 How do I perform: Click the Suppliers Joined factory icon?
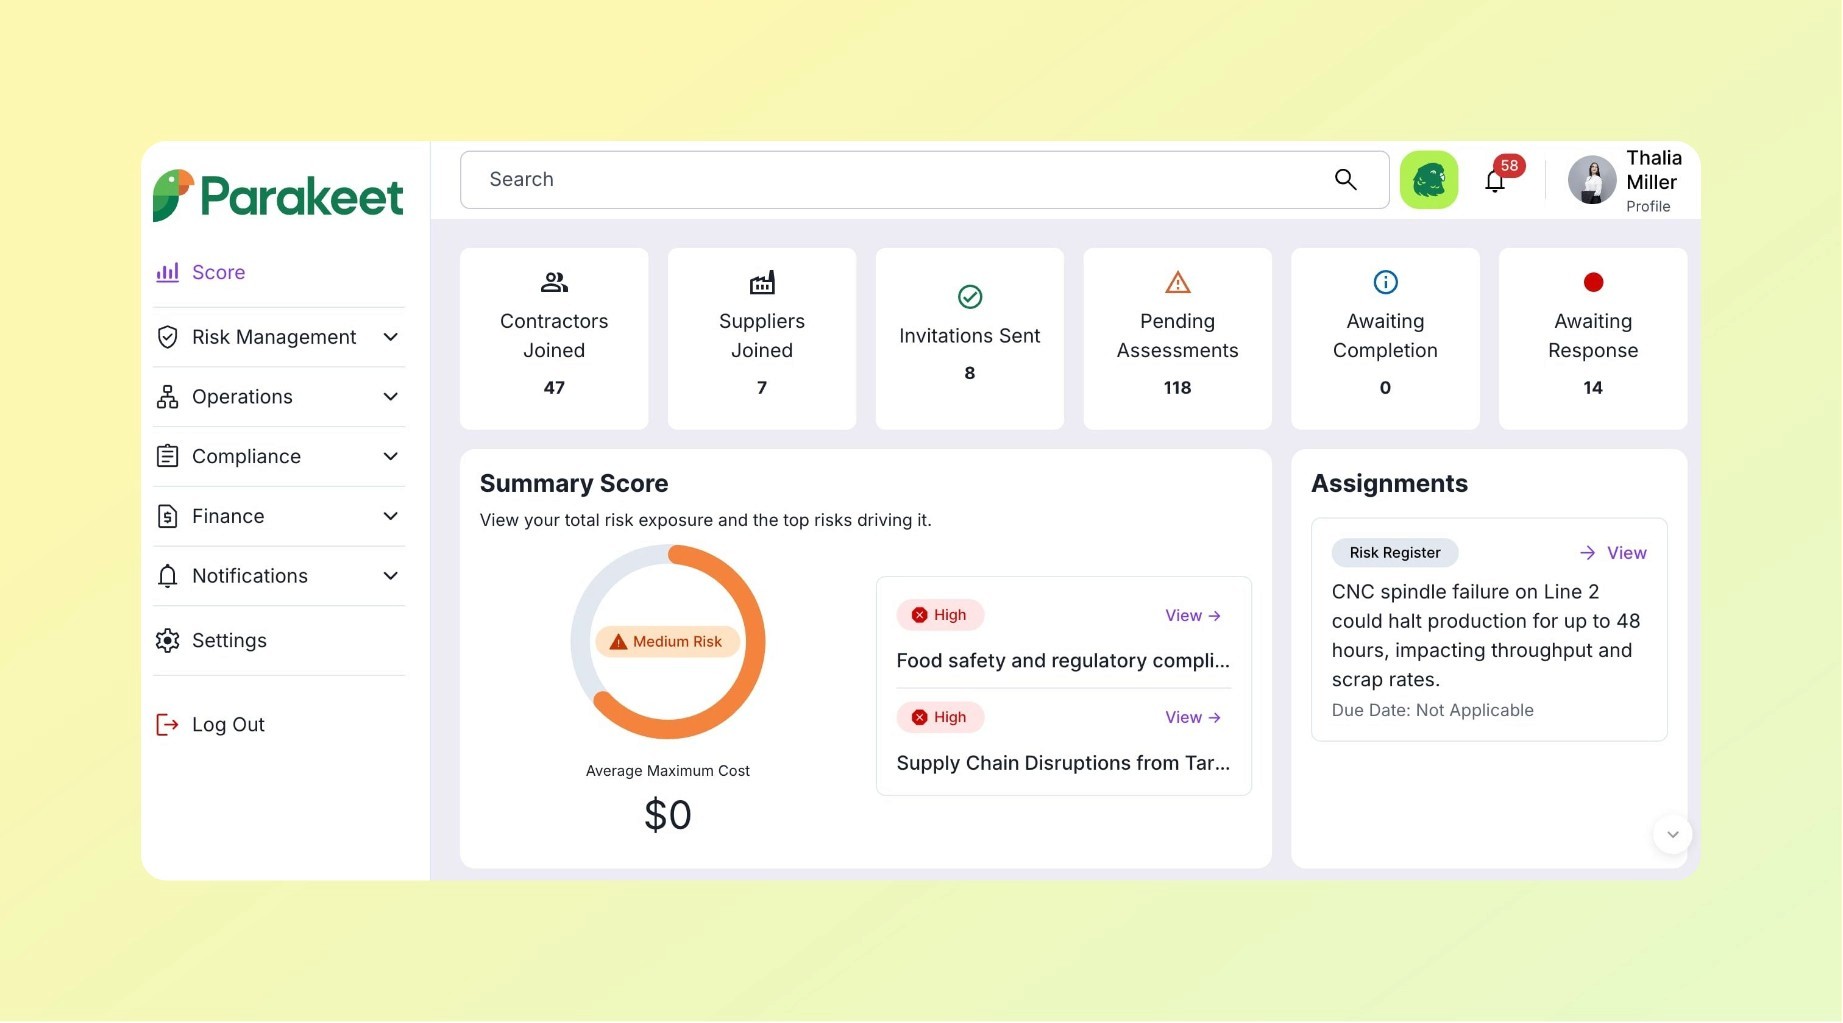point(761,282)
